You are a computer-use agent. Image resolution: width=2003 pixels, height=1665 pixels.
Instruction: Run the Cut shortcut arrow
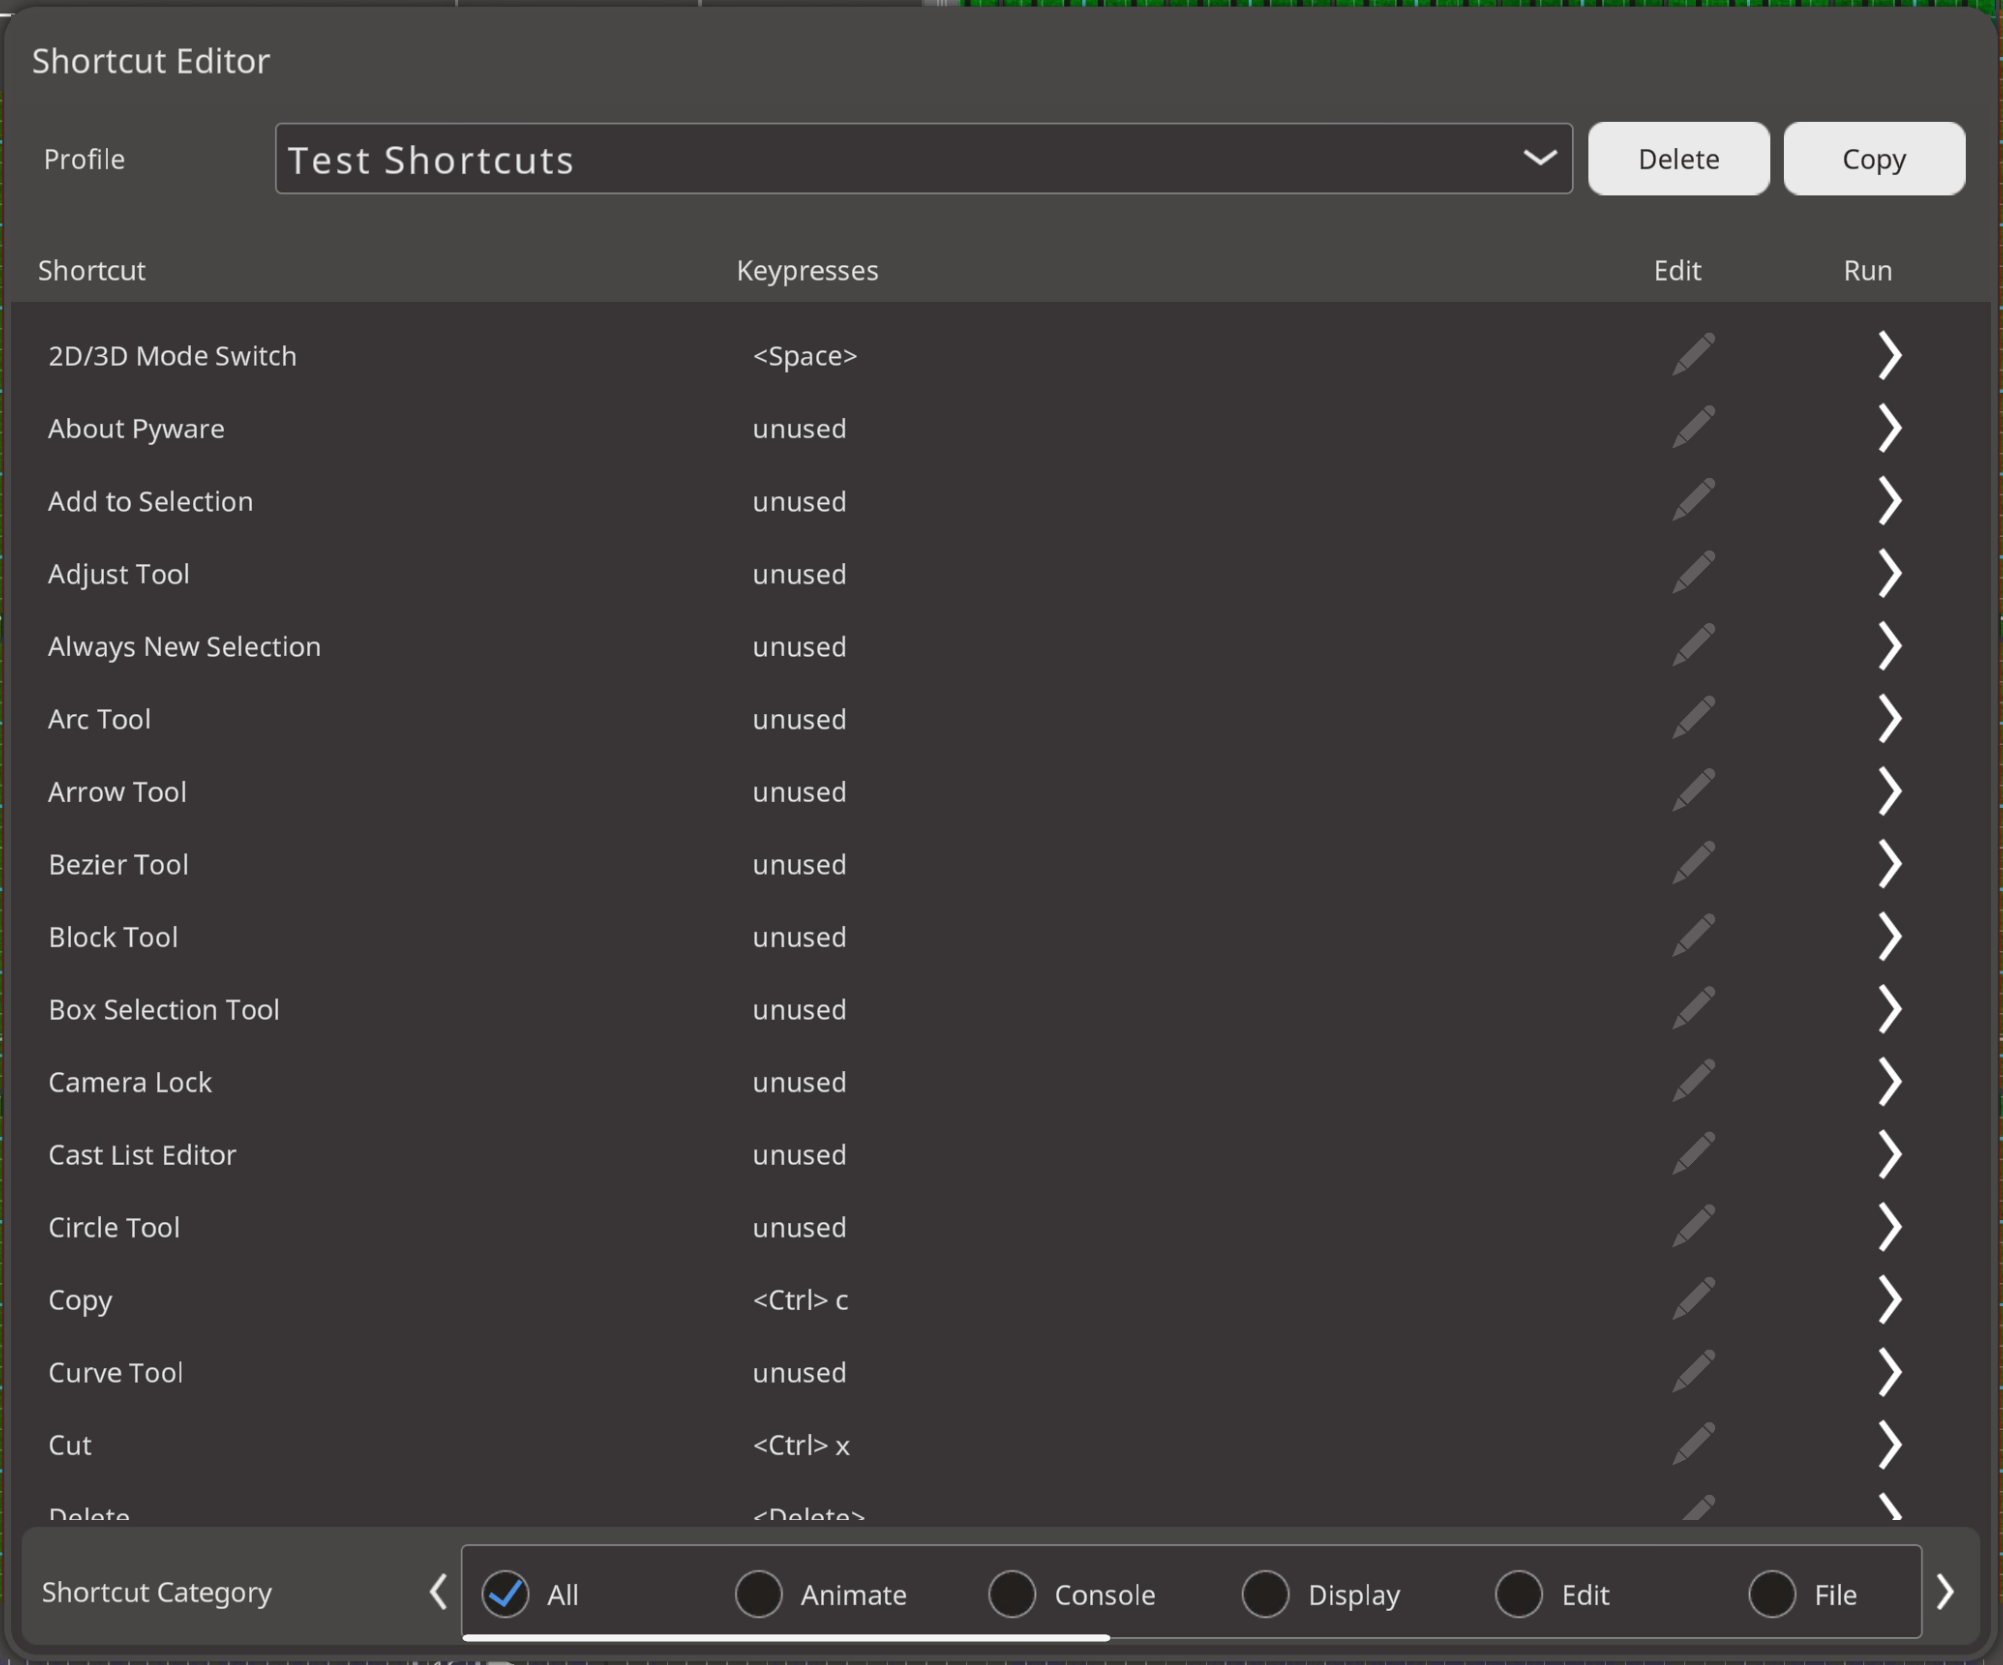pos(1888,1445)
